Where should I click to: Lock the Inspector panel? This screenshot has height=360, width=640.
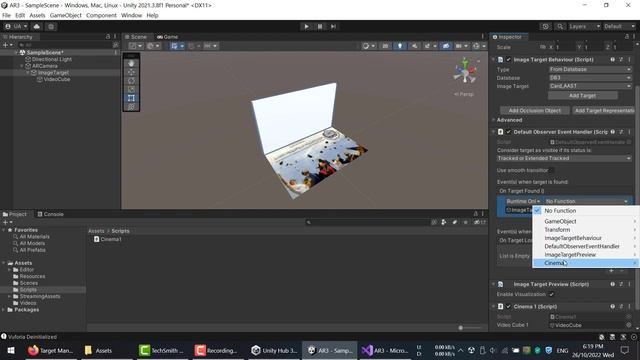(627, 37)
